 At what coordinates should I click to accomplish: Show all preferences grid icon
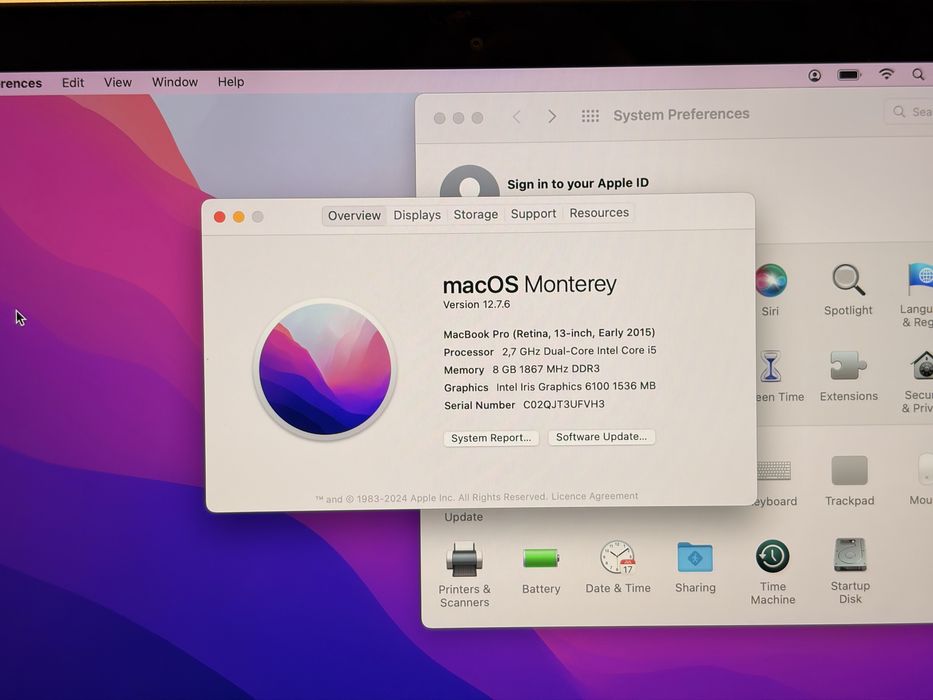590,115
